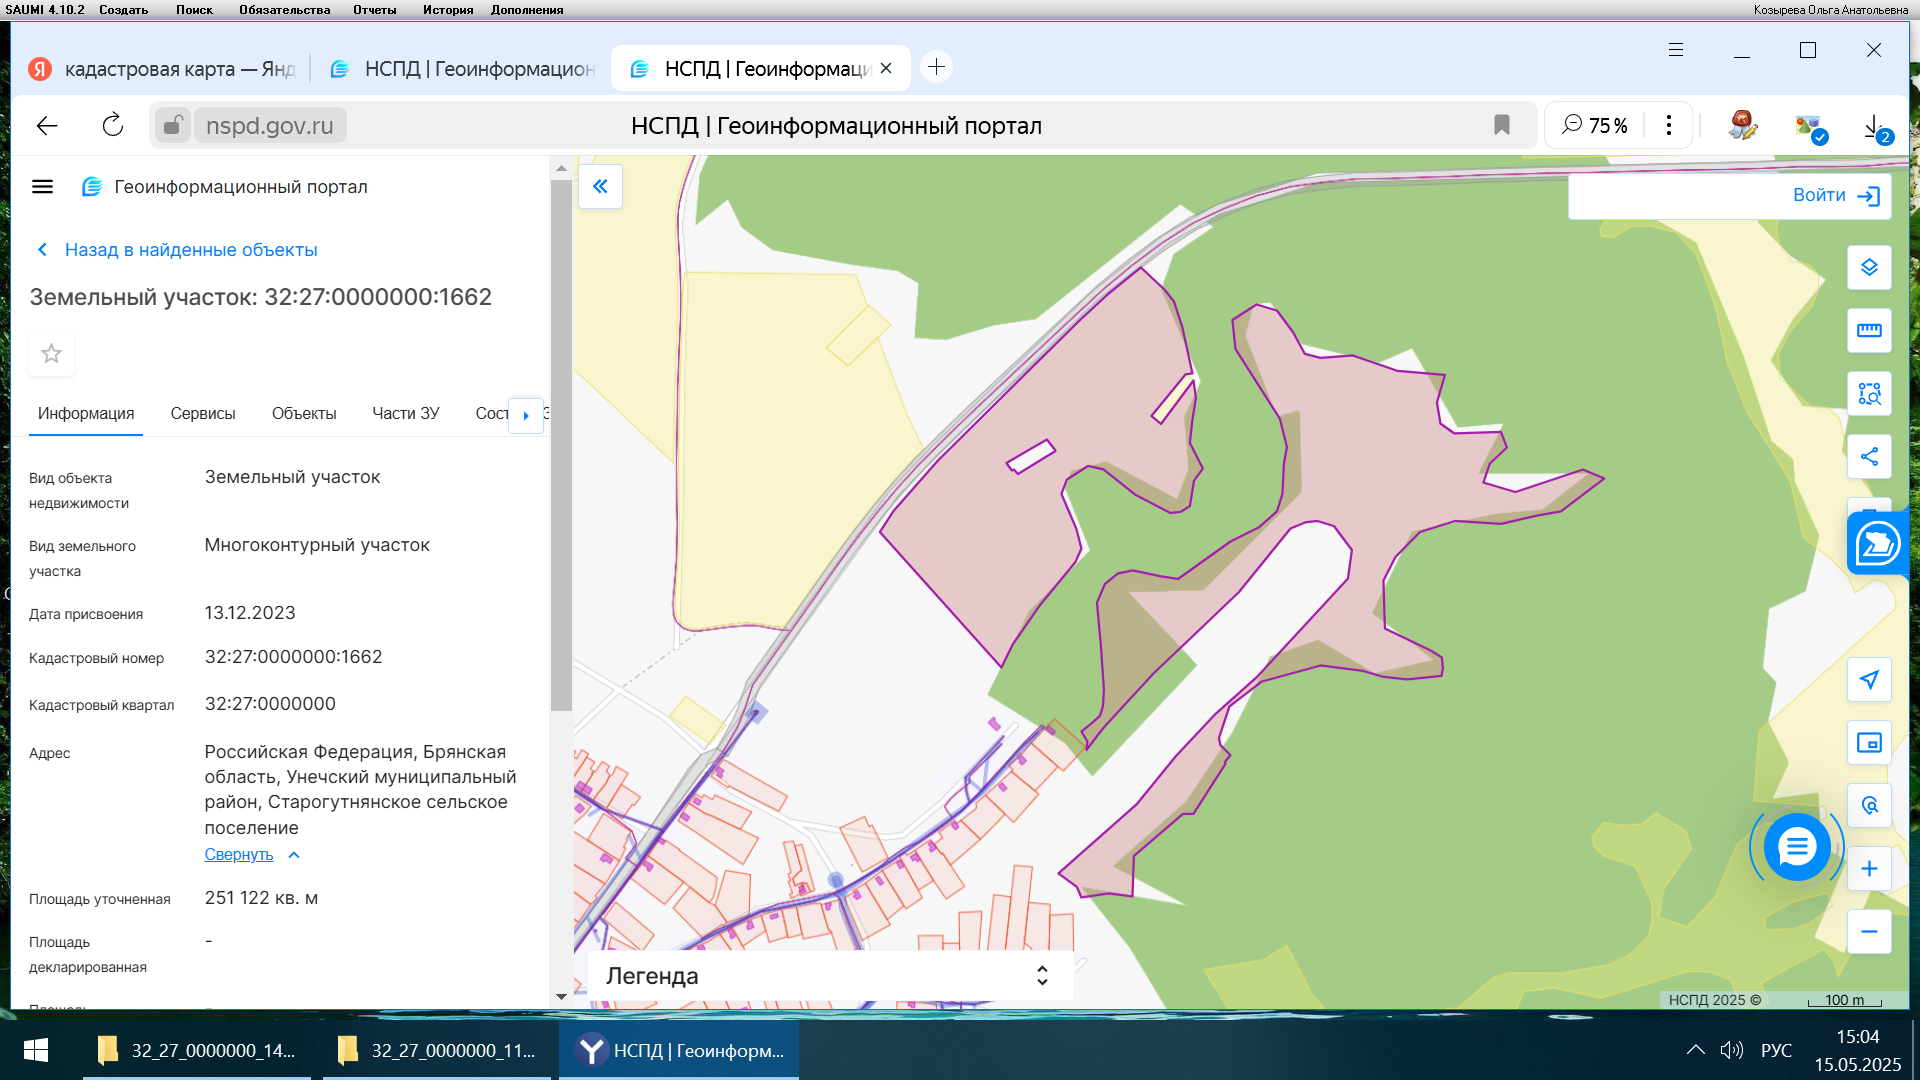Open the Отчеты menu in SAUMI
The width and height of the screenshot is (1920, 1080).
374,10
